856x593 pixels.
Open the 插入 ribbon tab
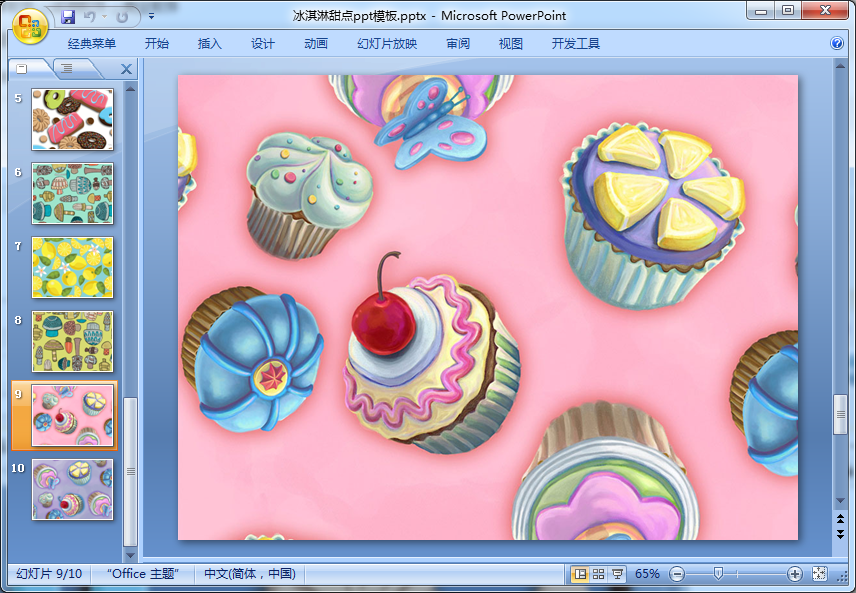pyautogui.click(x=210, y=44)
